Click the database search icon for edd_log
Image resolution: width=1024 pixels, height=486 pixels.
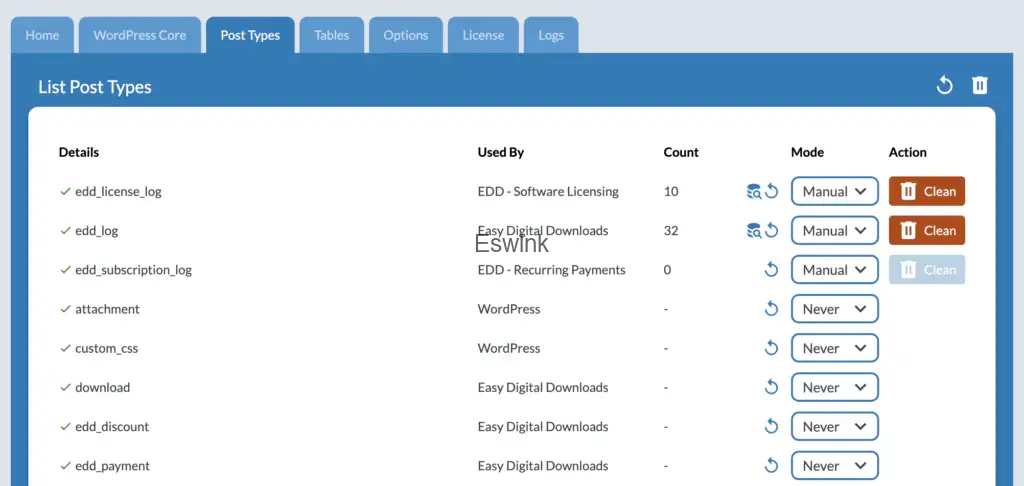click(x=754, y=231)
